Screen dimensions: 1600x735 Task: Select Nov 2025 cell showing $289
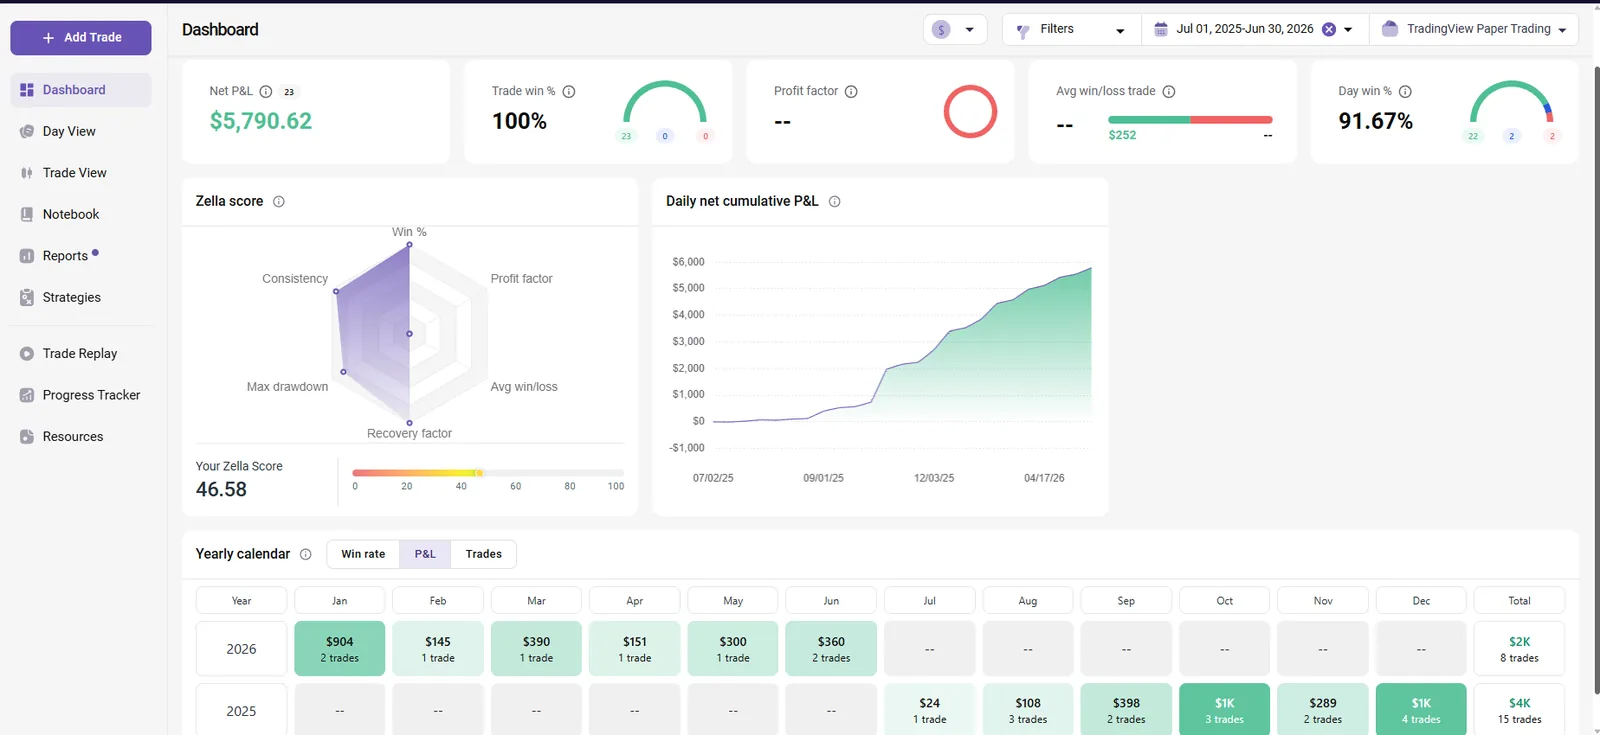pos(1323,710)
